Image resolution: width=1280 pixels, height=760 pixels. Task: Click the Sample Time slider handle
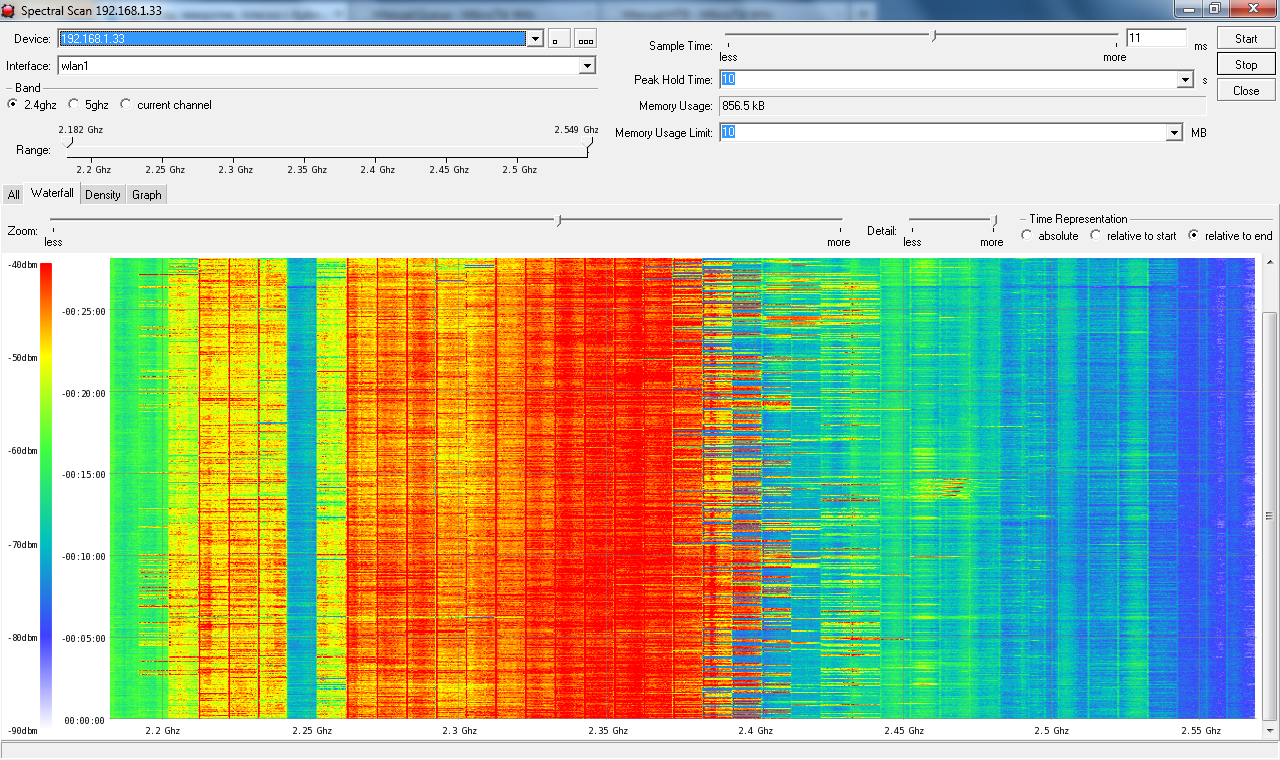pyautogui.click(x=934, y=35)
